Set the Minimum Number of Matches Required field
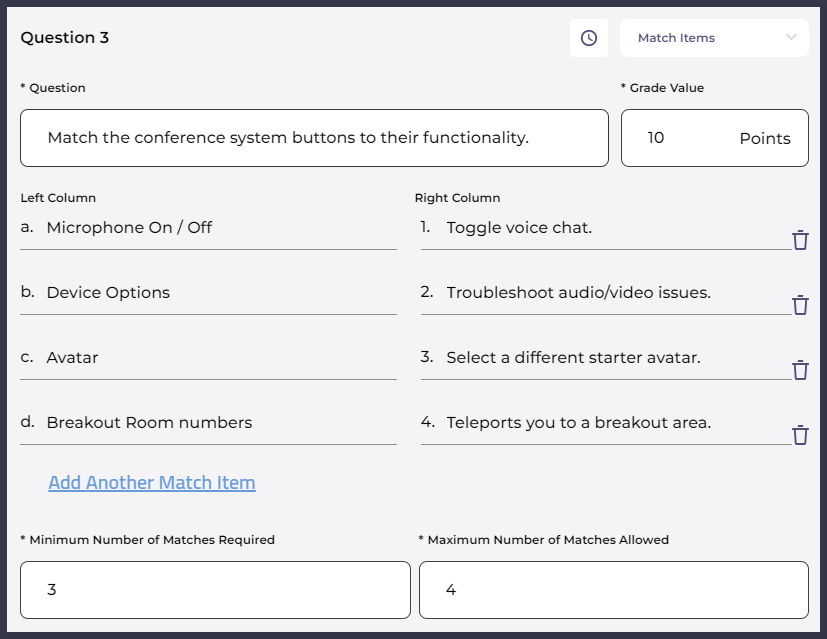 point(215,590)
